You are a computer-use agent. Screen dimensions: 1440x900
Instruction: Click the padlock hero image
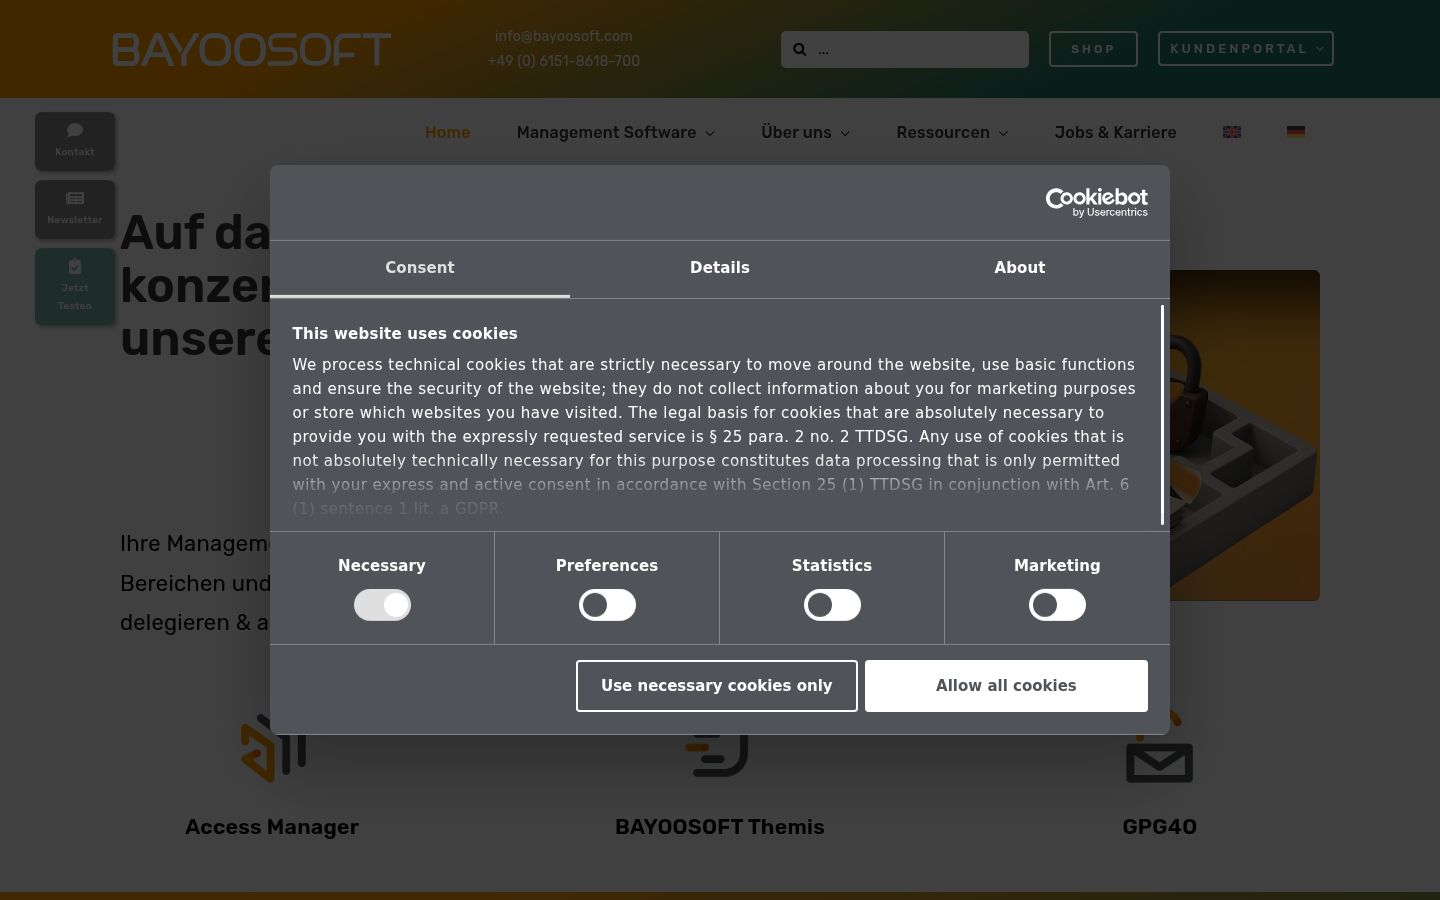[1245, 435]
